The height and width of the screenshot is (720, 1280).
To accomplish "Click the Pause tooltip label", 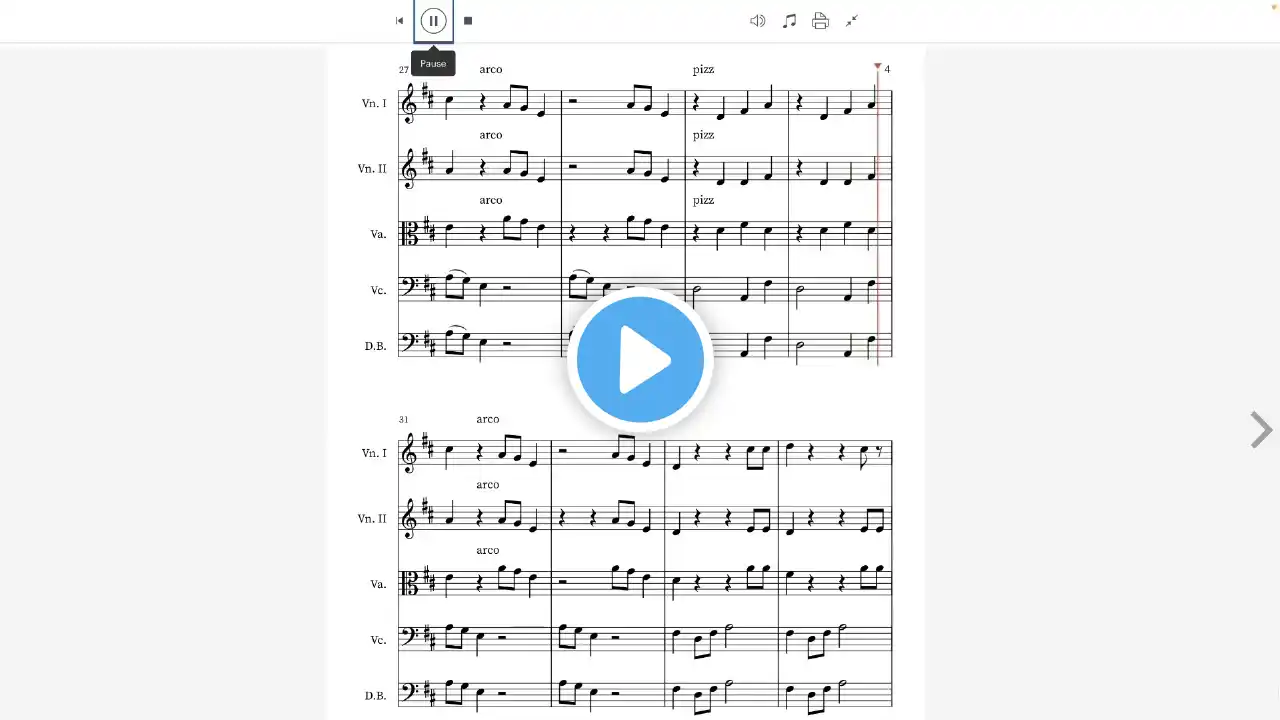I will click(x=433, y=63).
